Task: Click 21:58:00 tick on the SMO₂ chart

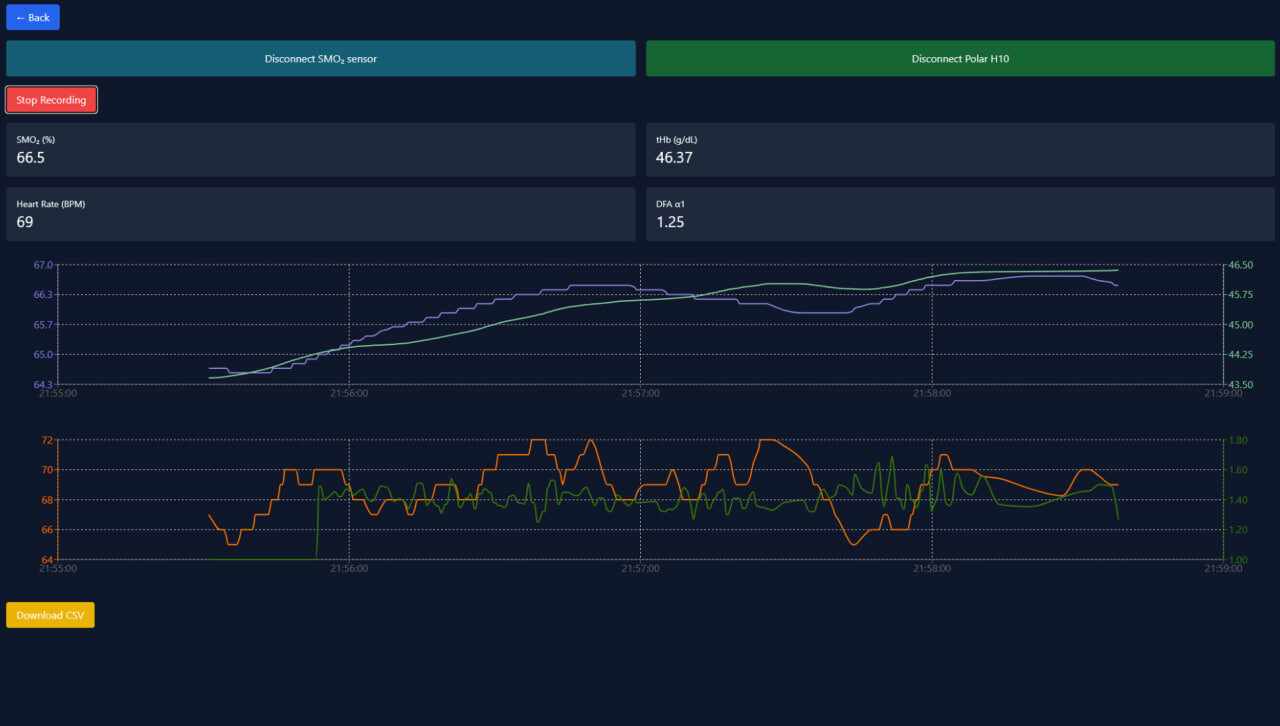Action: pos(932,394)
